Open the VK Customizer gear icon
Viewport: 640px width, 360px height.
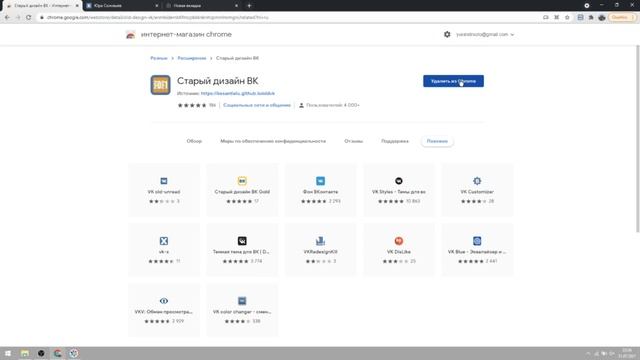tap(477, 181)
